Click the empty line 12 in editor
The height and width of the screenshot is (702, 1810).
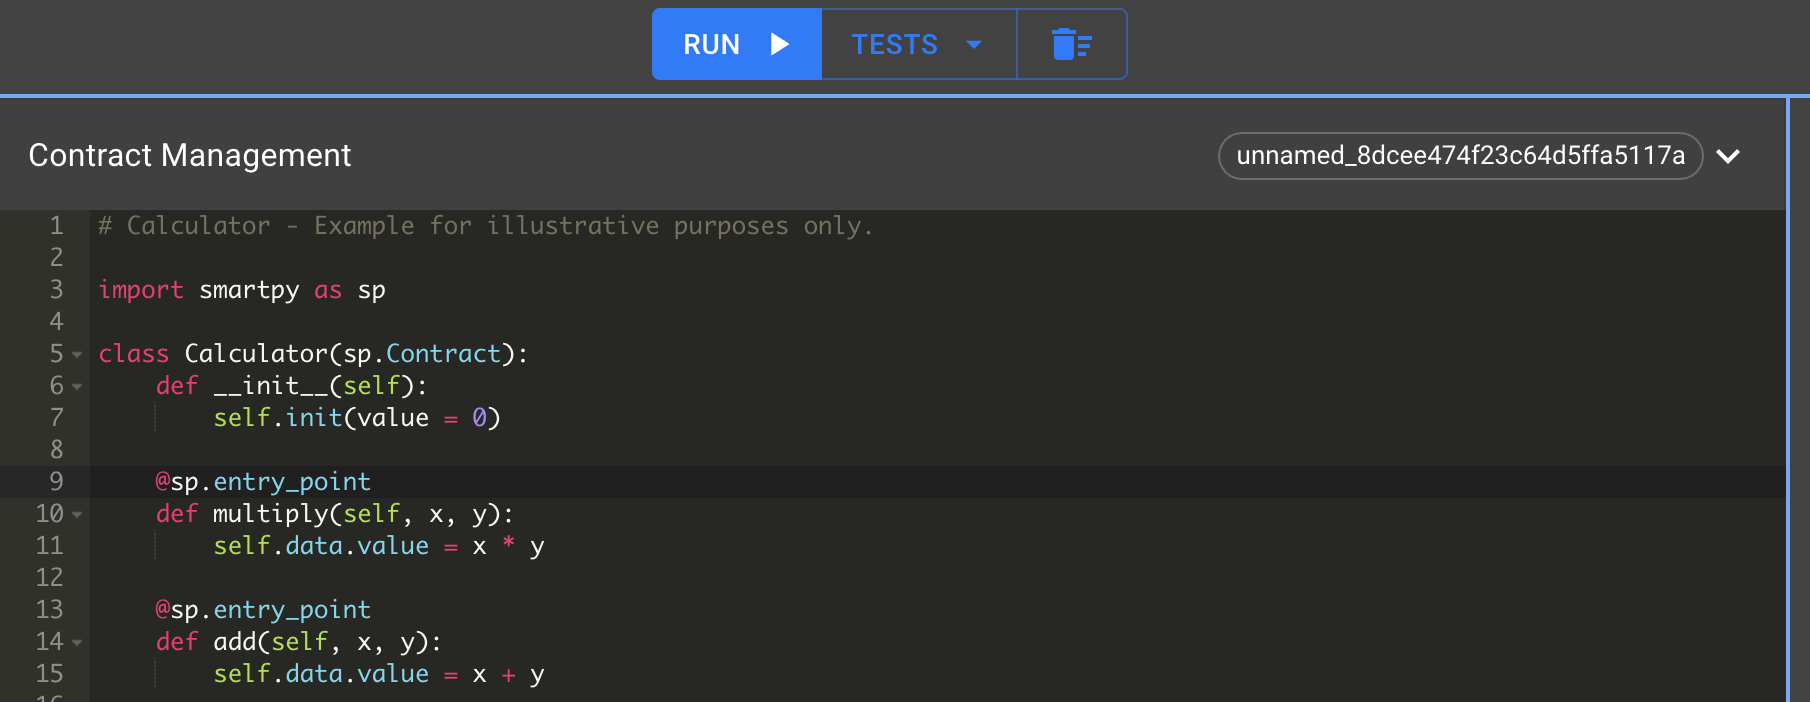coord(400,578)
